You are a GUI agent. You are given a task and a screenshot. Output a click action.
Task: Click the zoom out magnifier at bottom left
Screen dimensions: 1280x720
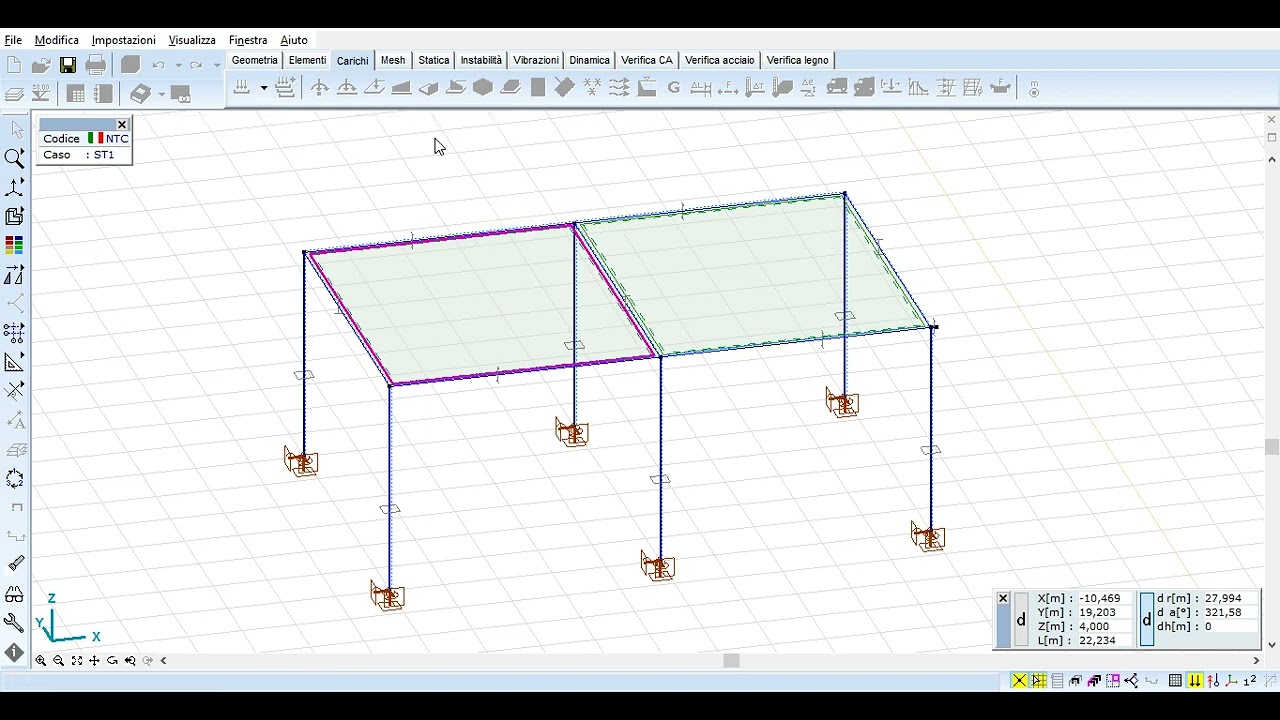pyautogui.click(x=59, y=661)
